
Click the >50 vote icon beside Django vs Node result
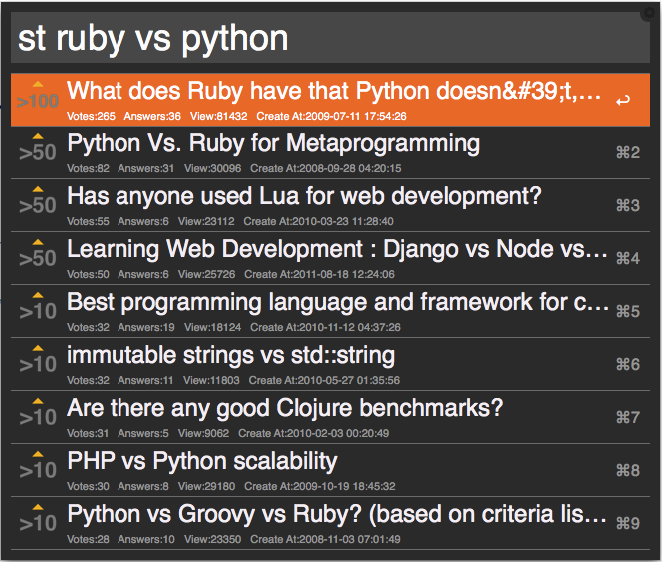pos(38,254)
